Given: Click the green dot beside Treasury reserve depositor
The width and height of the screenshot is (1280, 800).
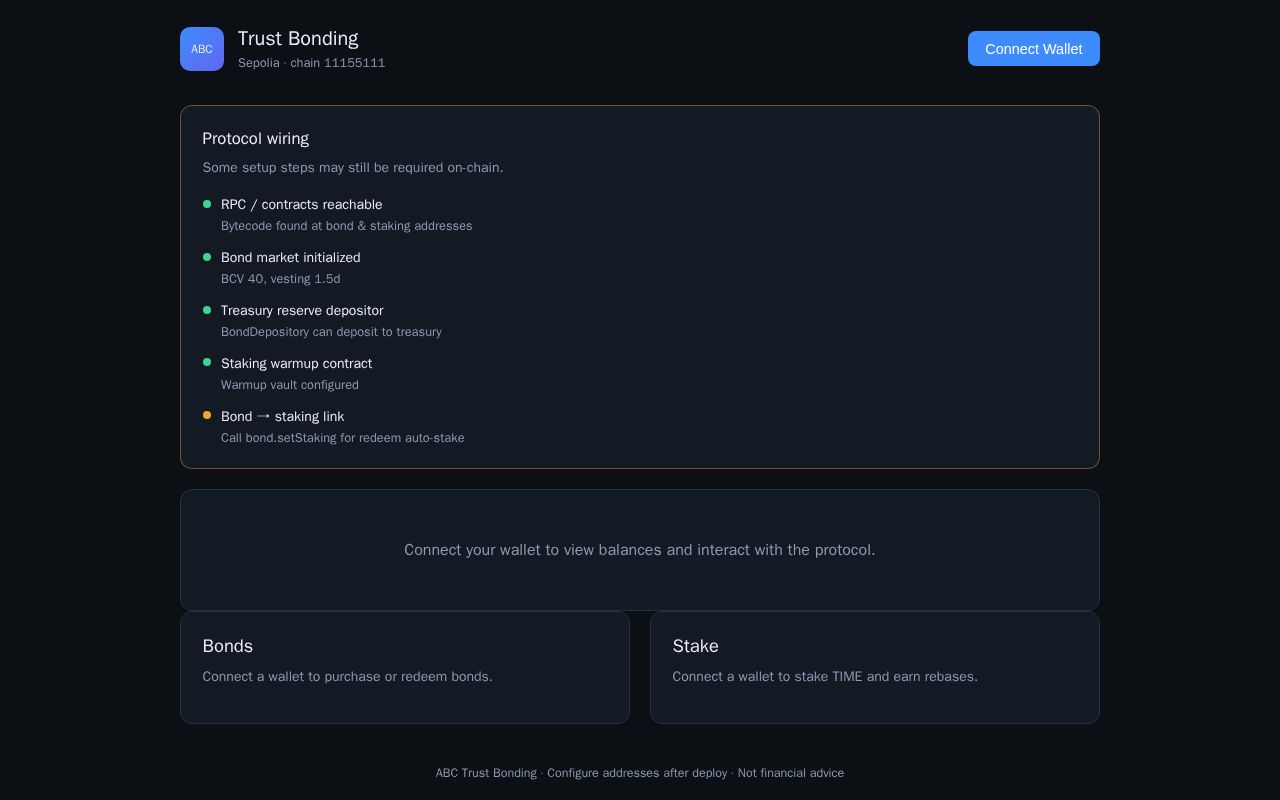Looking at the screenshot, I should click(x=207, y=310).
